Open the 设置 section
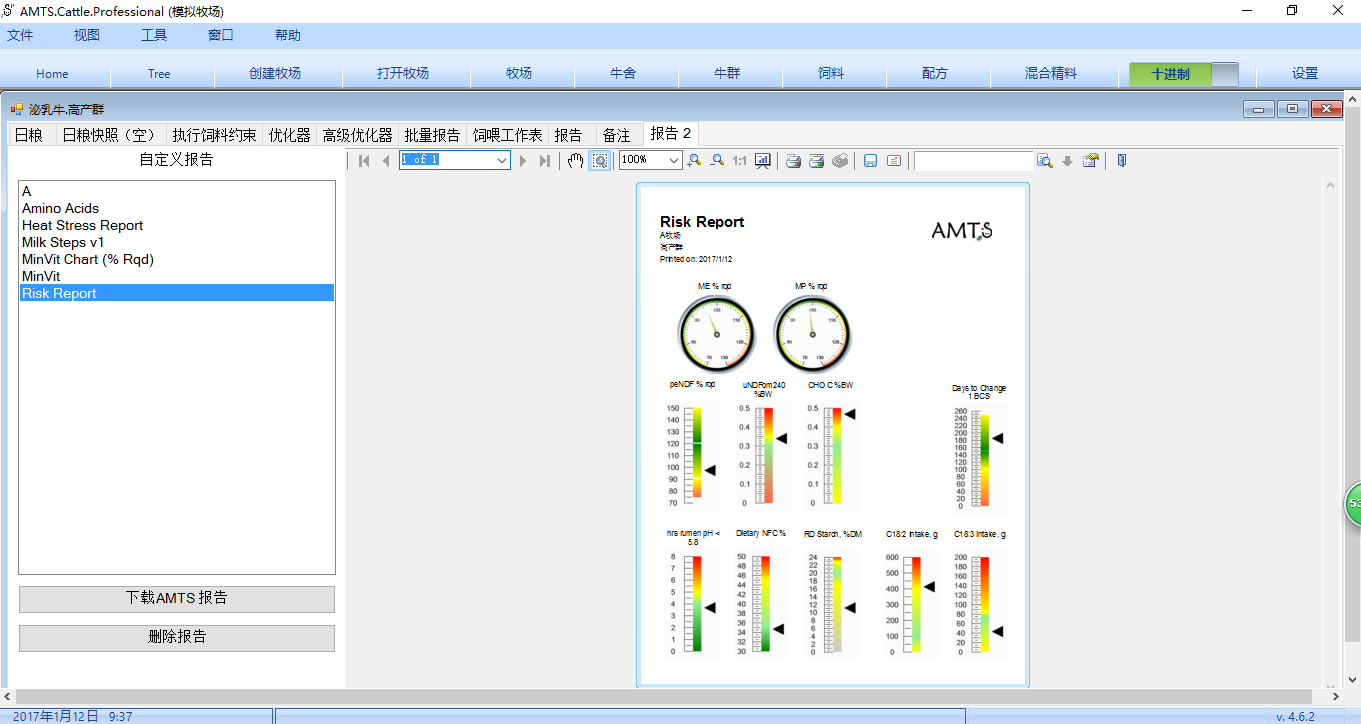 pos(1305,74)
